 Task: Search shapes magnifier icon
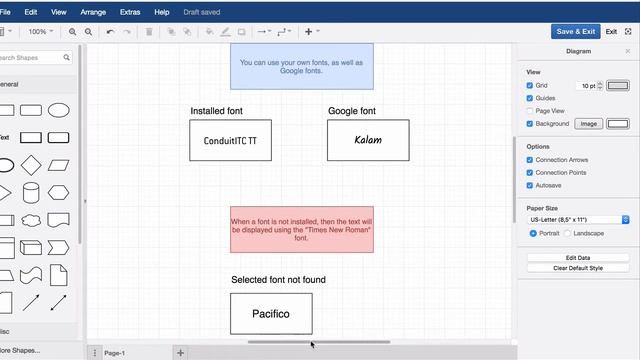pos(67,58)
